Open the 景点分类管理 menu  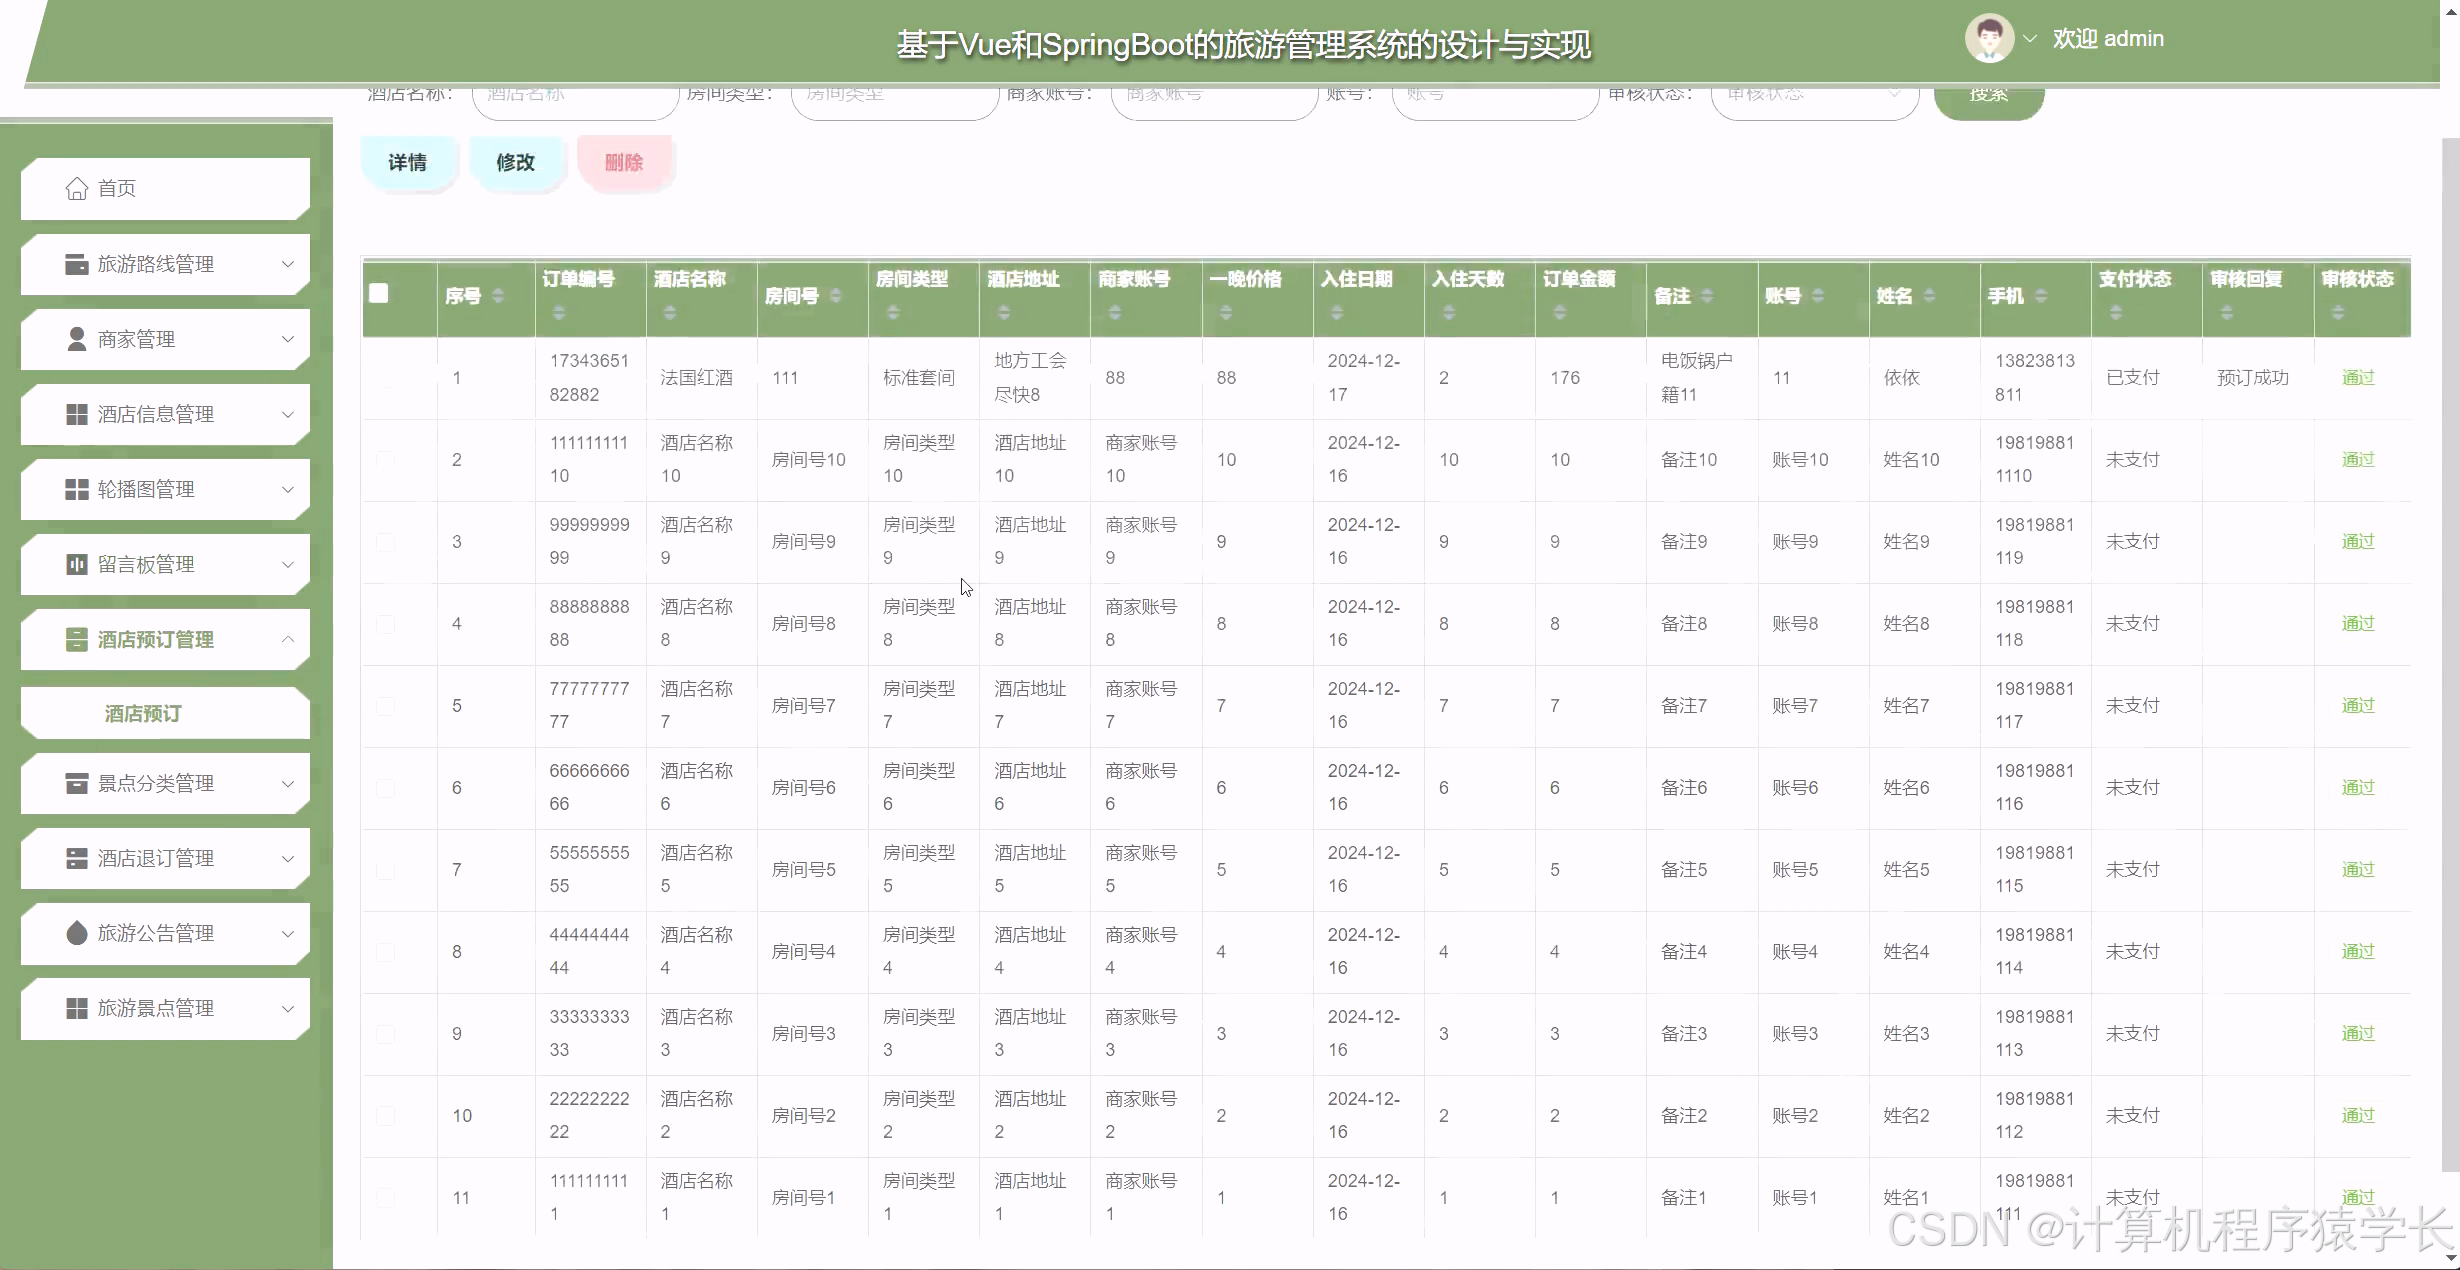pos(165,783)
